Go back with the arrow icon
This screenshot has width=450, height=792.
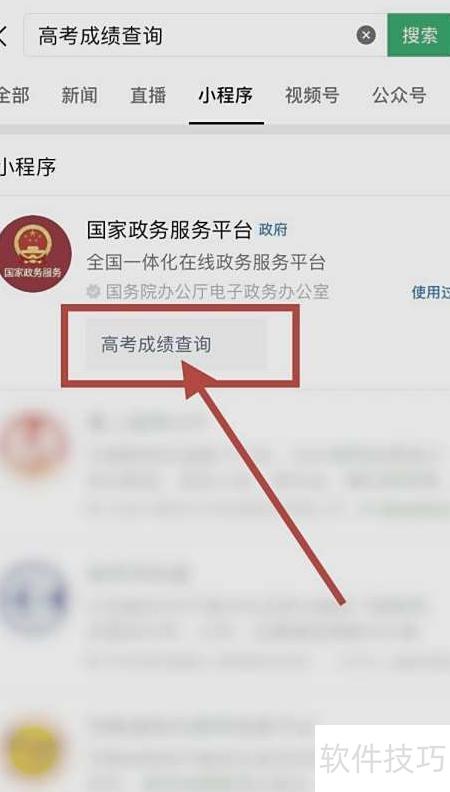point(3,36)
